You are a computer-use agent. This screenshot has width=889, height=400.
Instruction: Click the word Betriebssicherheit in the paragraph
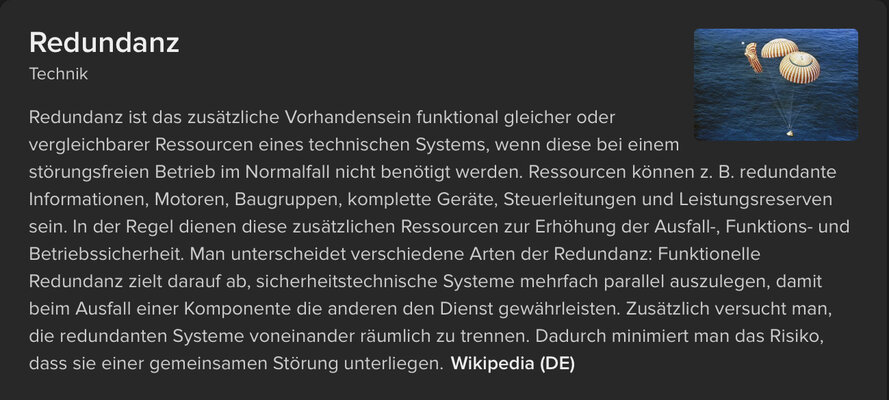click(107, 254)
